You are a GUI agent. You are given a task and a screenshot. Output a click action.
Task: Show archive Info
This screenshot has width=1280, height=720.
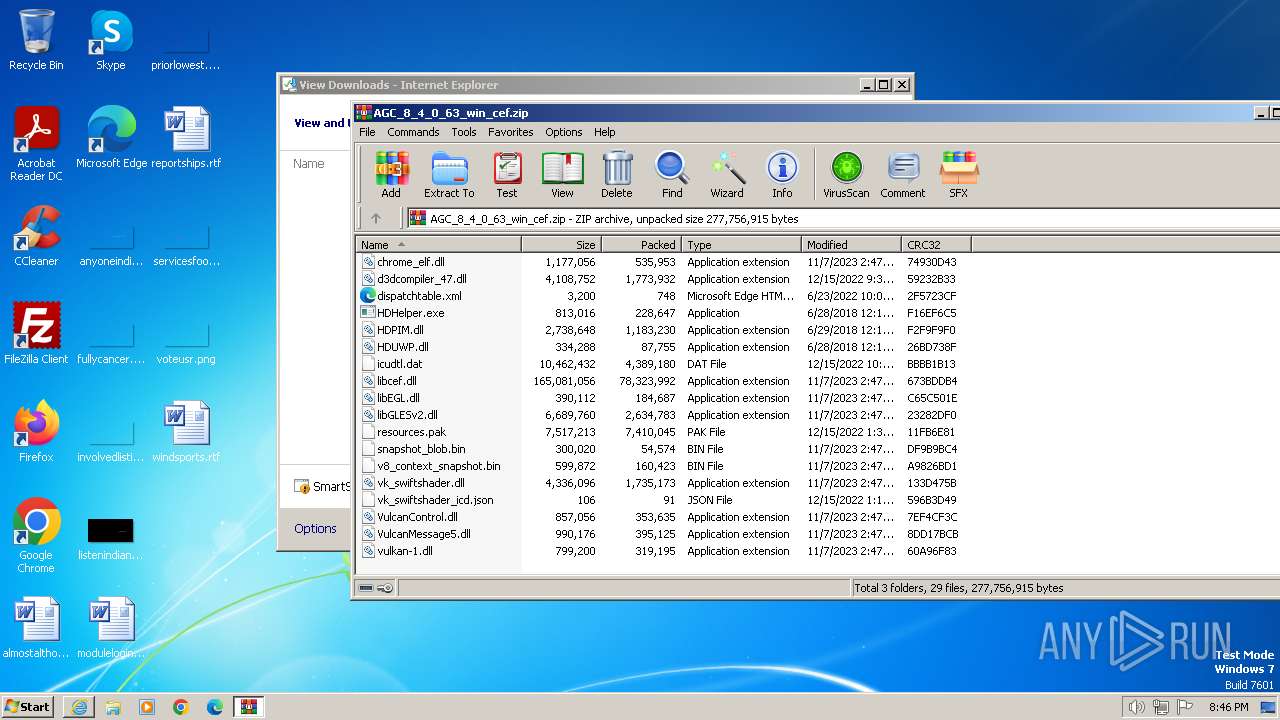coord(782,174)
